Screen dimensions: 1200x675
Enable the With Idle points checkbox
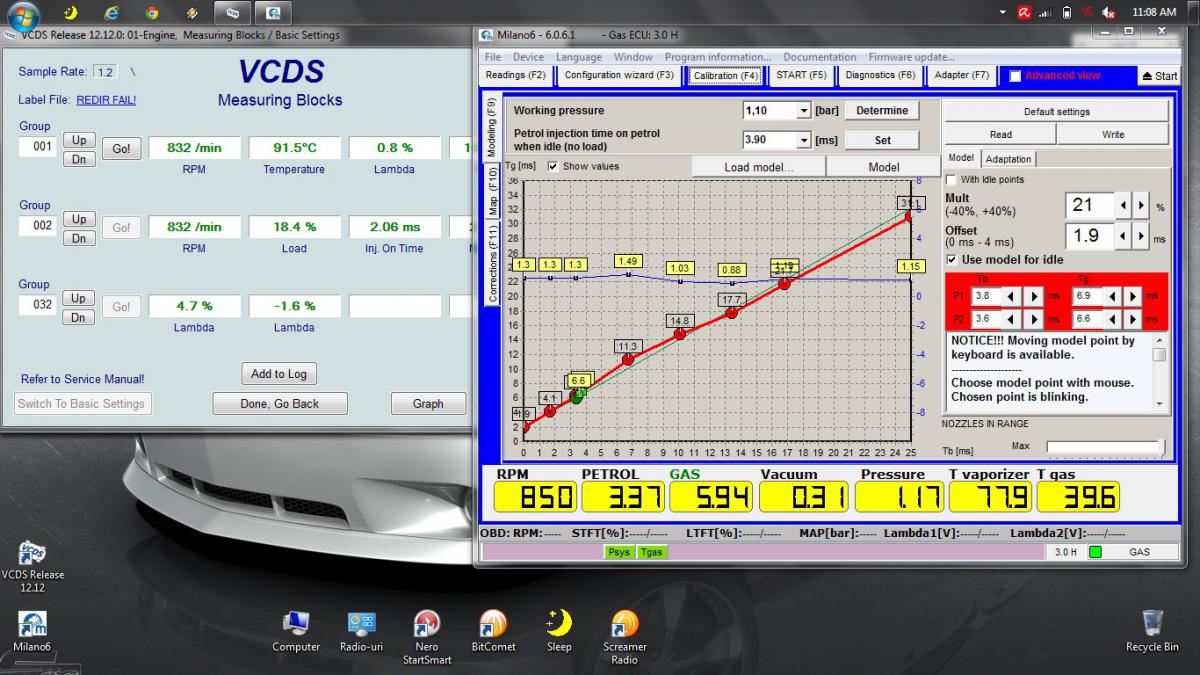(951, 179)
